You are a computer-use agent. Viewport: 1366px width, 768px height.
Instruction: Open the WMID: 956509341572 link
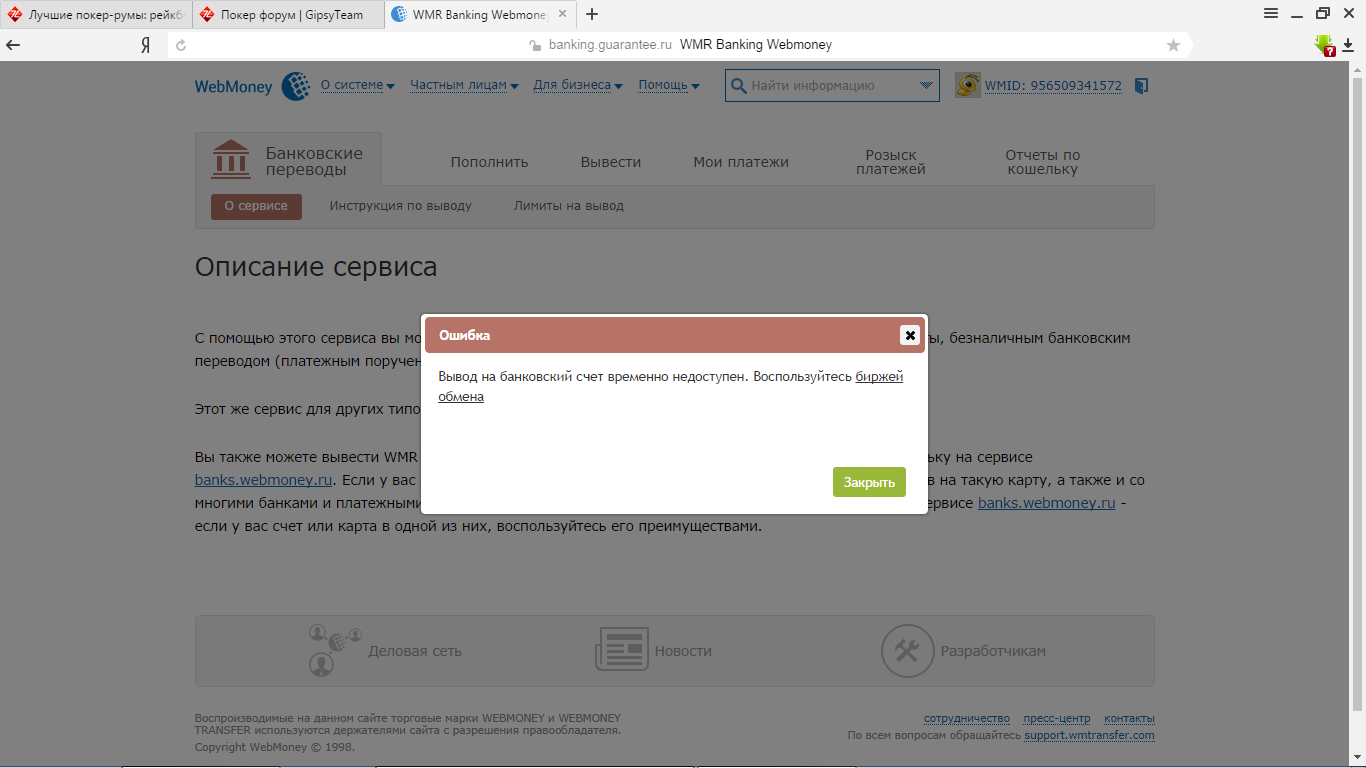tap(1053, 86)
